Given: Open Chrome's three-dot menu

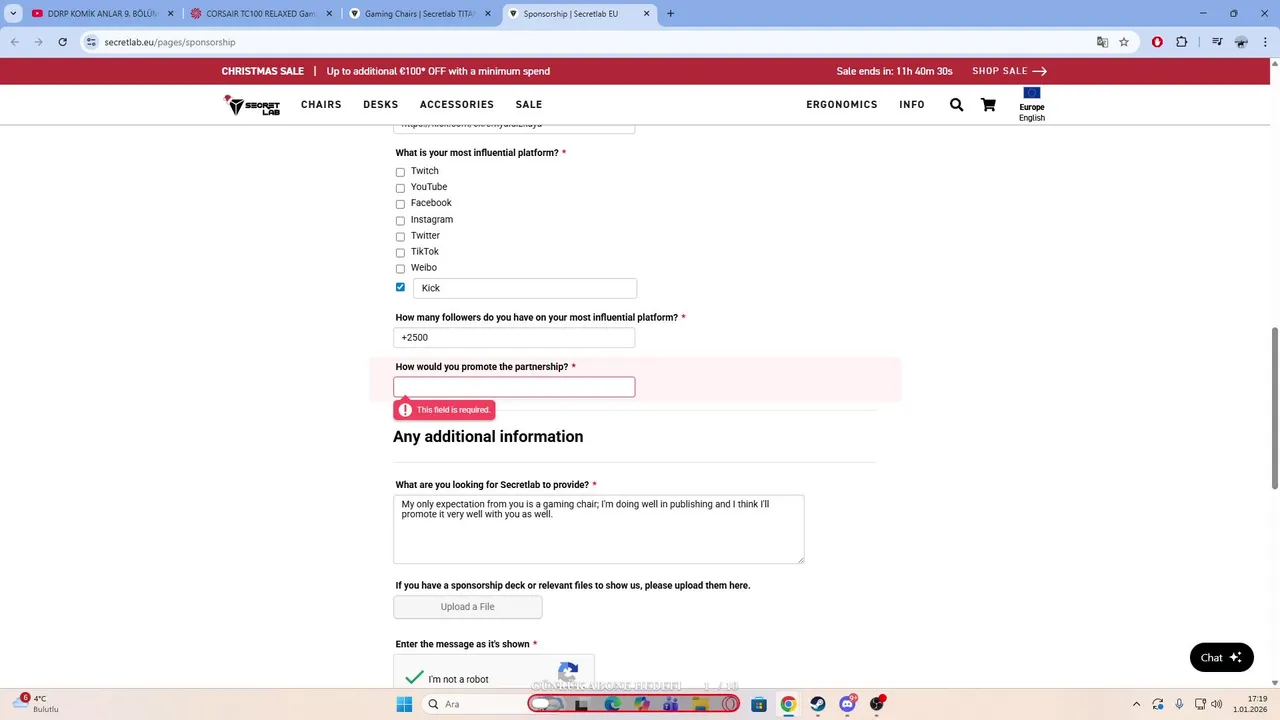Looking at the screenshot, I should (x=1265, y=42).
